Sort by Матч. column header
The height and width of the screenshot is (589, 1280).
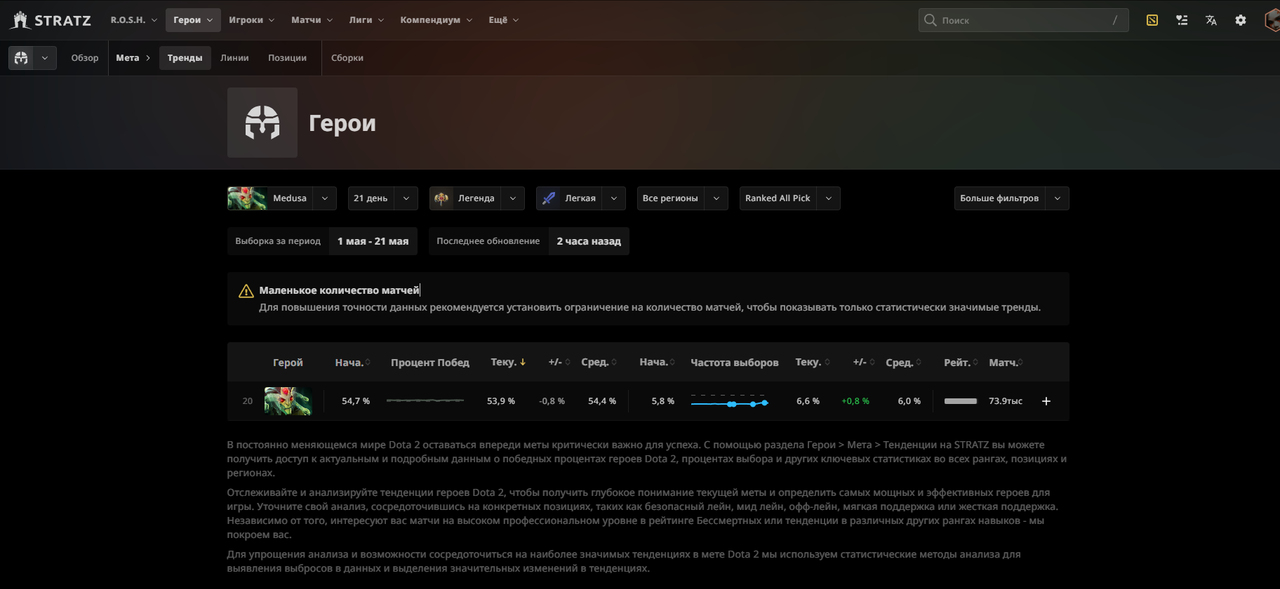coord(1006,362)
